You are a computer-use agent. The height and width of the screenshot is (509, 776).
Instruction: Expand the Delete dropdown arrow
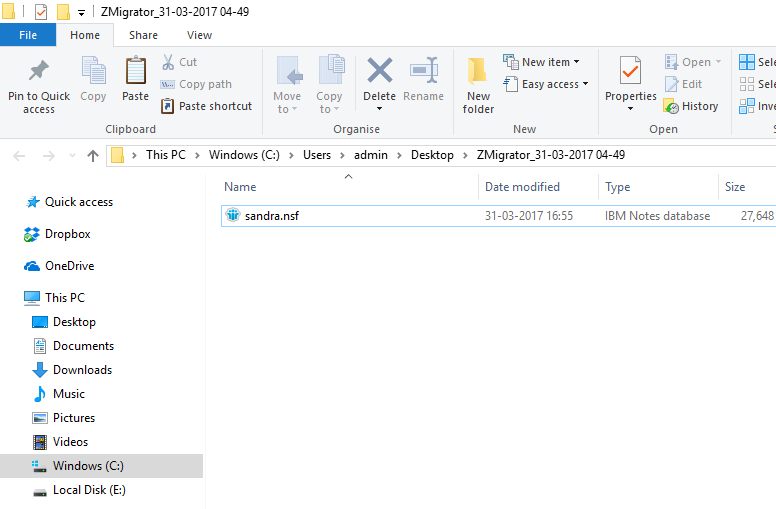[380, 108]
